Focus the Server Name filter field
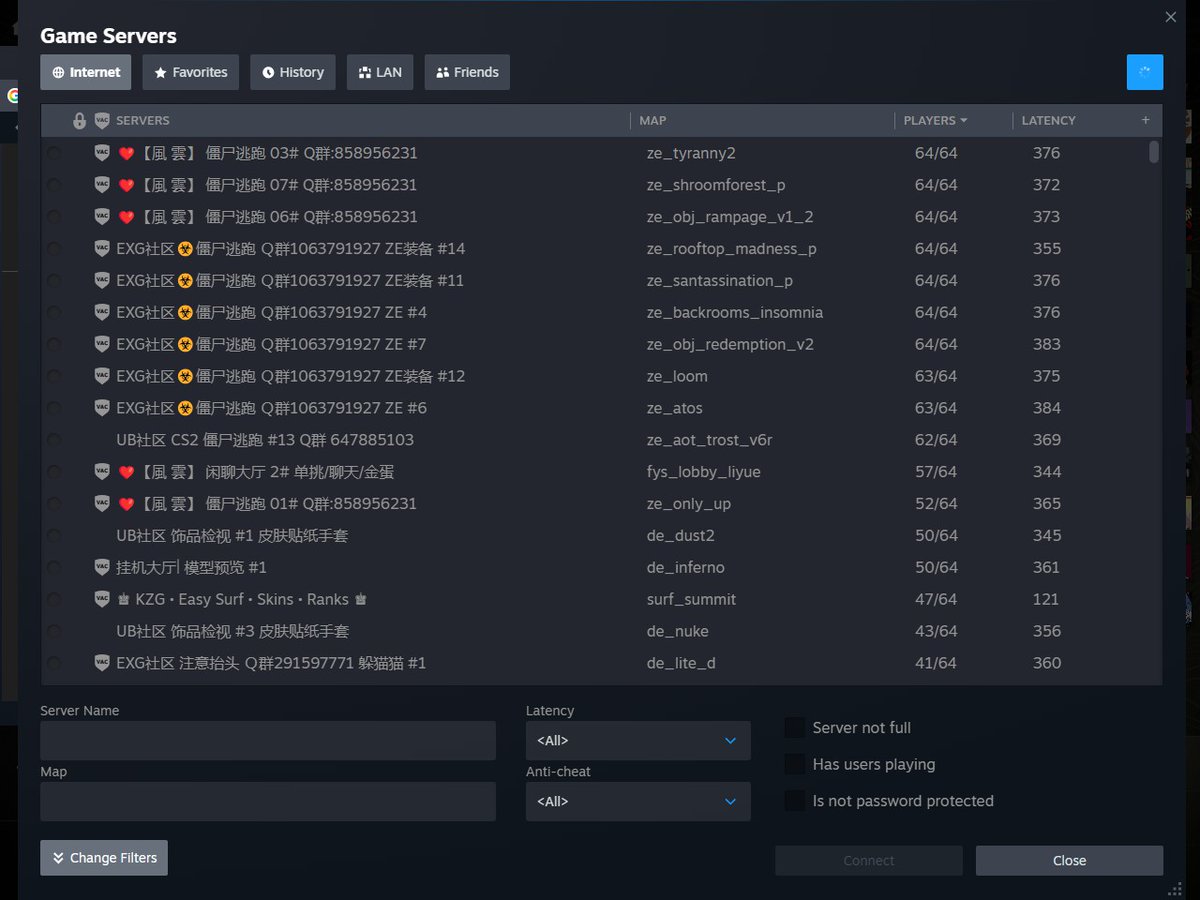Viewport: 1200px width, 900px height. click(x=268, y=741)
